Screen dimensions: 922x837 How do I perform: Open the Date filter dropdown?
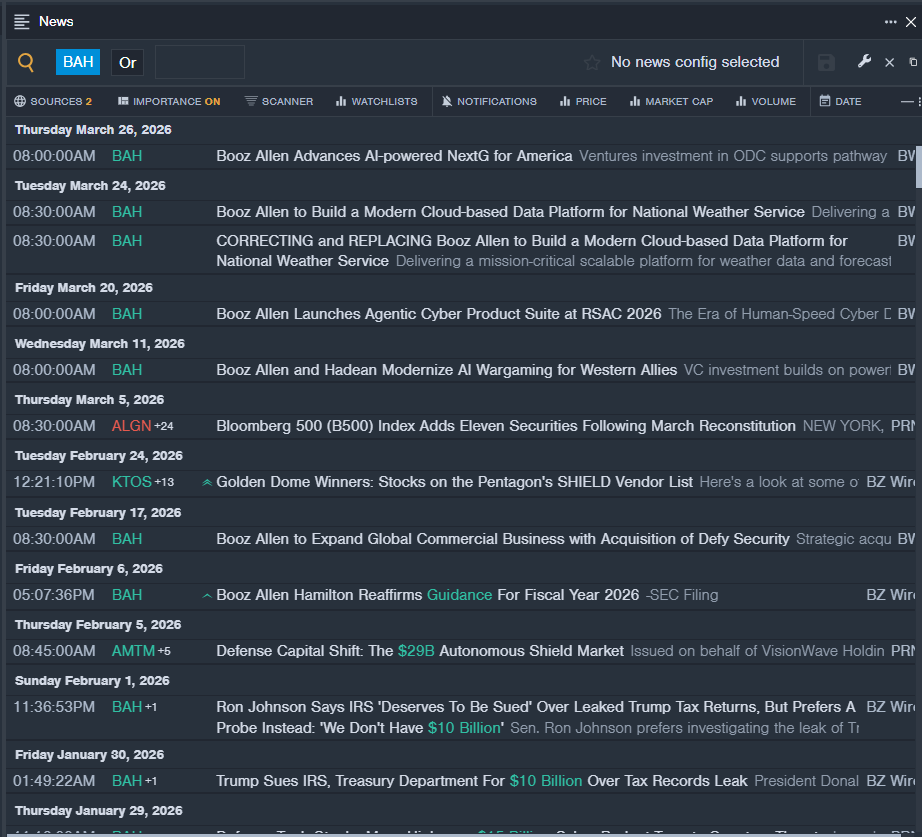pos(840,101)
